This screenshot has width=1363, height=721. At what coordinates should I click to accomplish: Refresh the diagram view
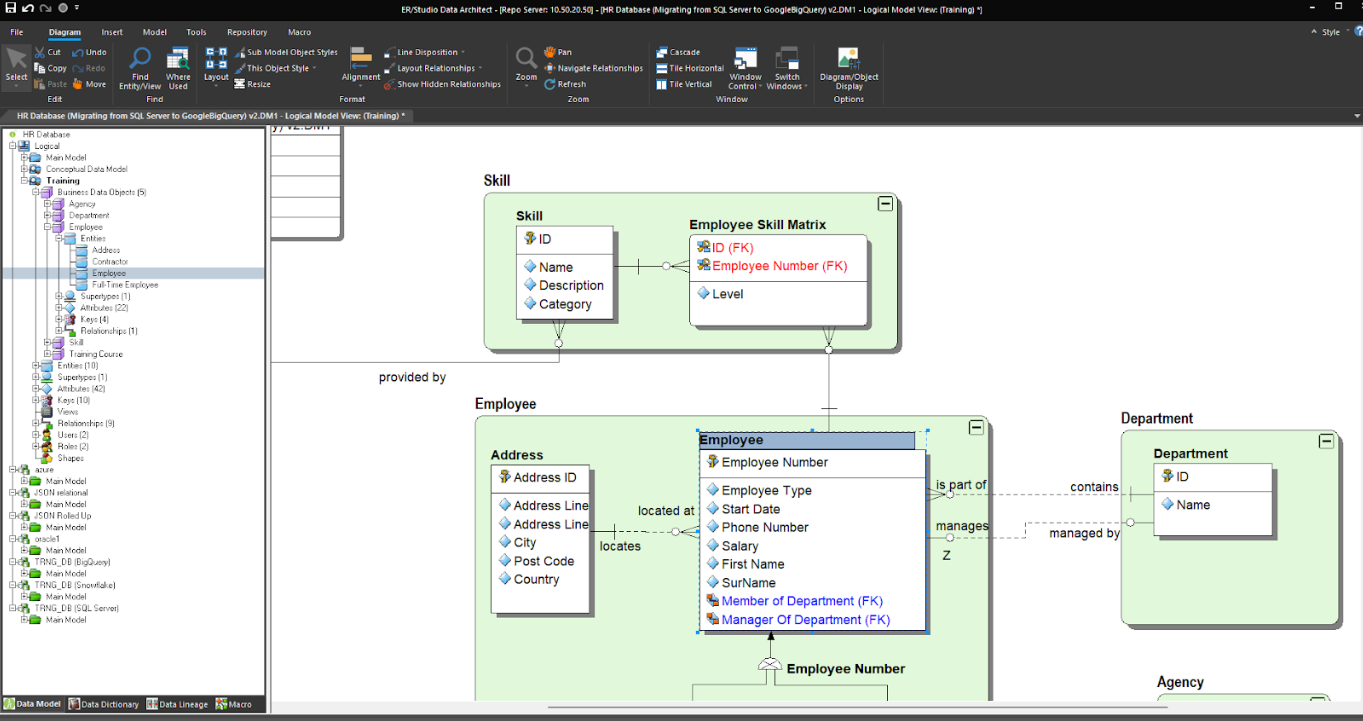coord(565,84)
